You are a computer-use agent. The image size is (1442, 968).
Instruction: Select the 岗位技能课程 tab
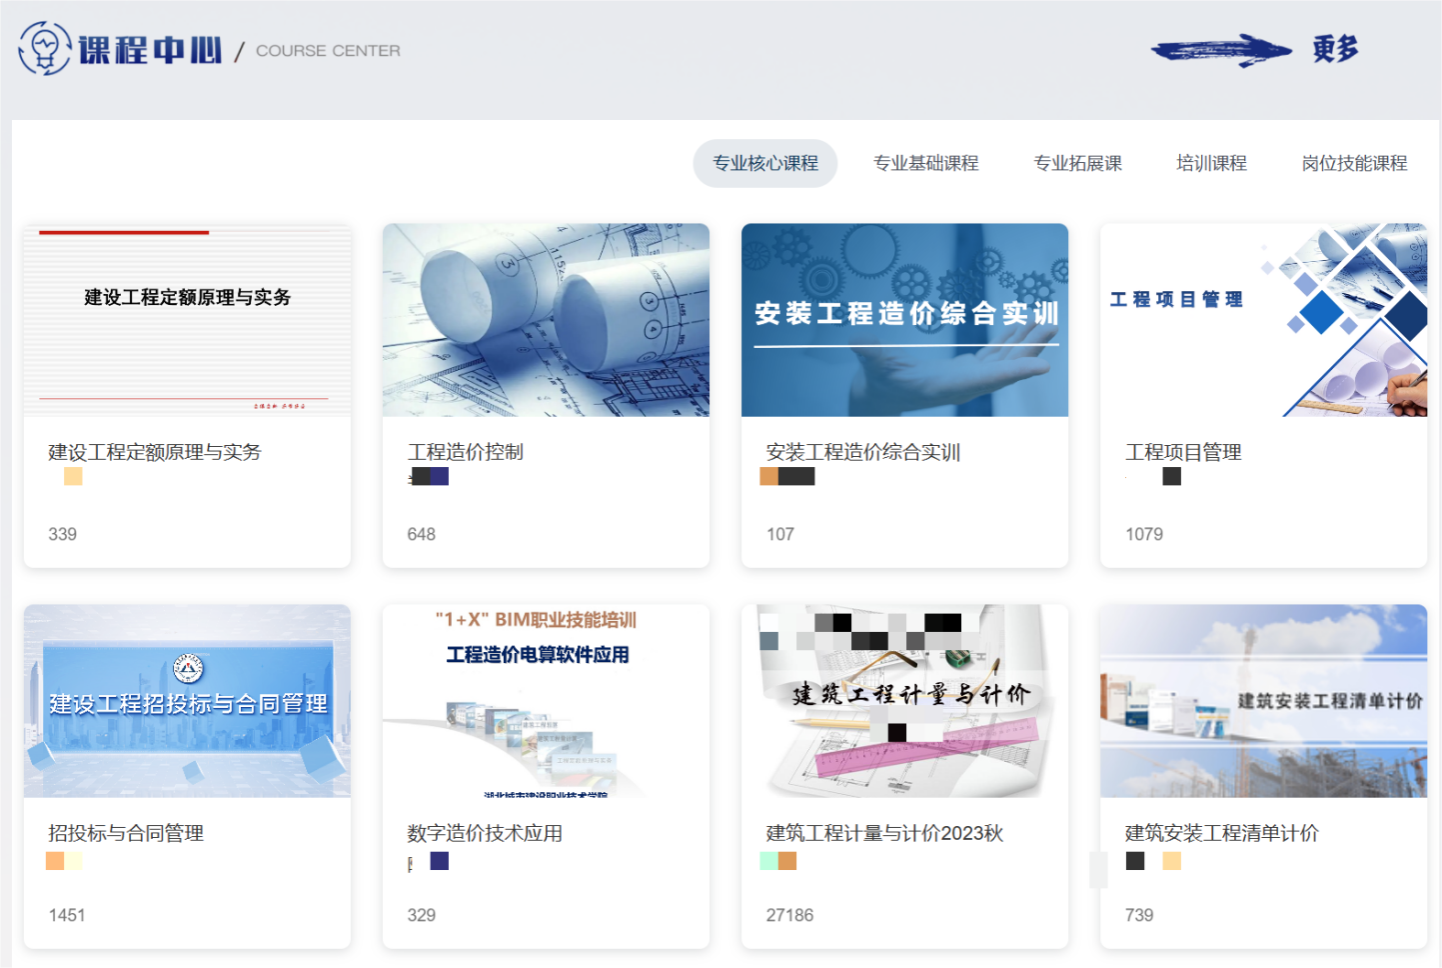[x=1355, y=163]
